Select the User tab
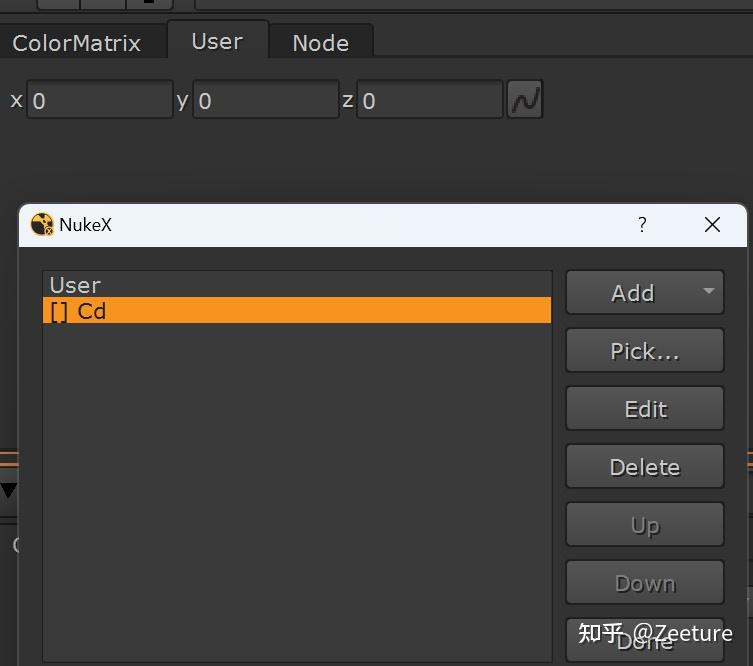Viewport: 753px width, 666px height. coord(217,41)
